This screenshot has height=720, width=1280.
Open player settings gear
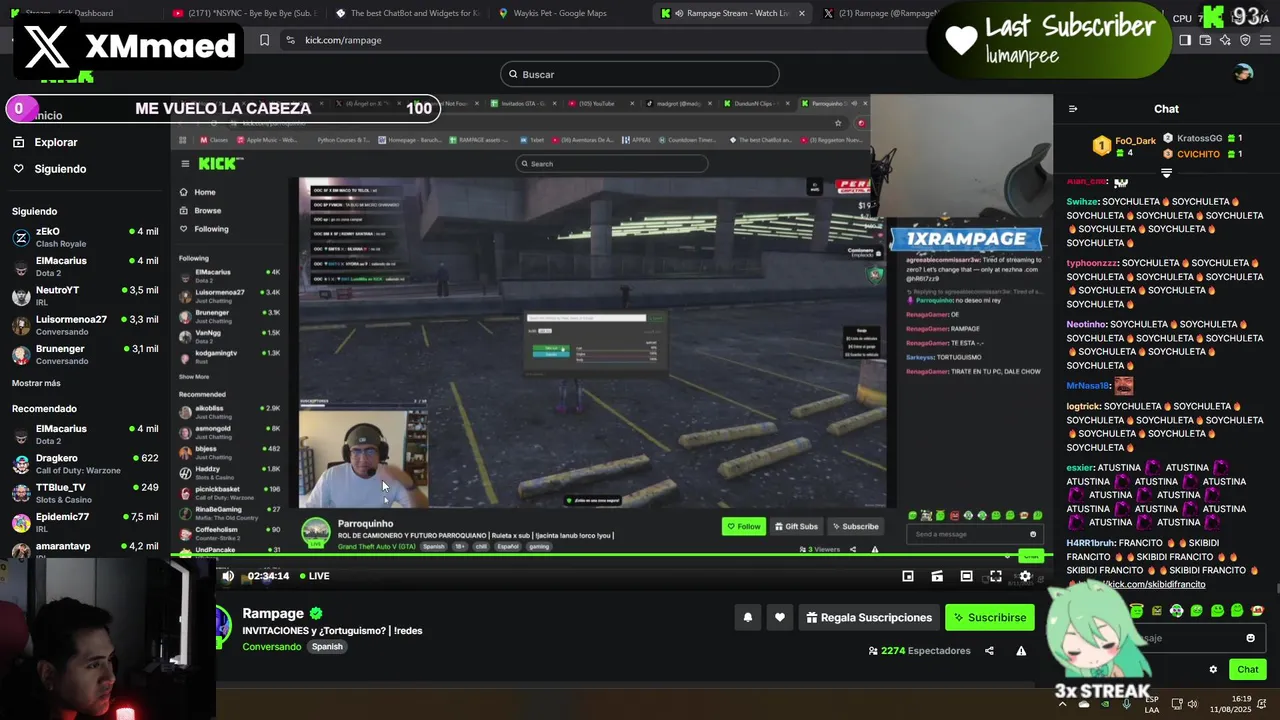(1025, 576)
